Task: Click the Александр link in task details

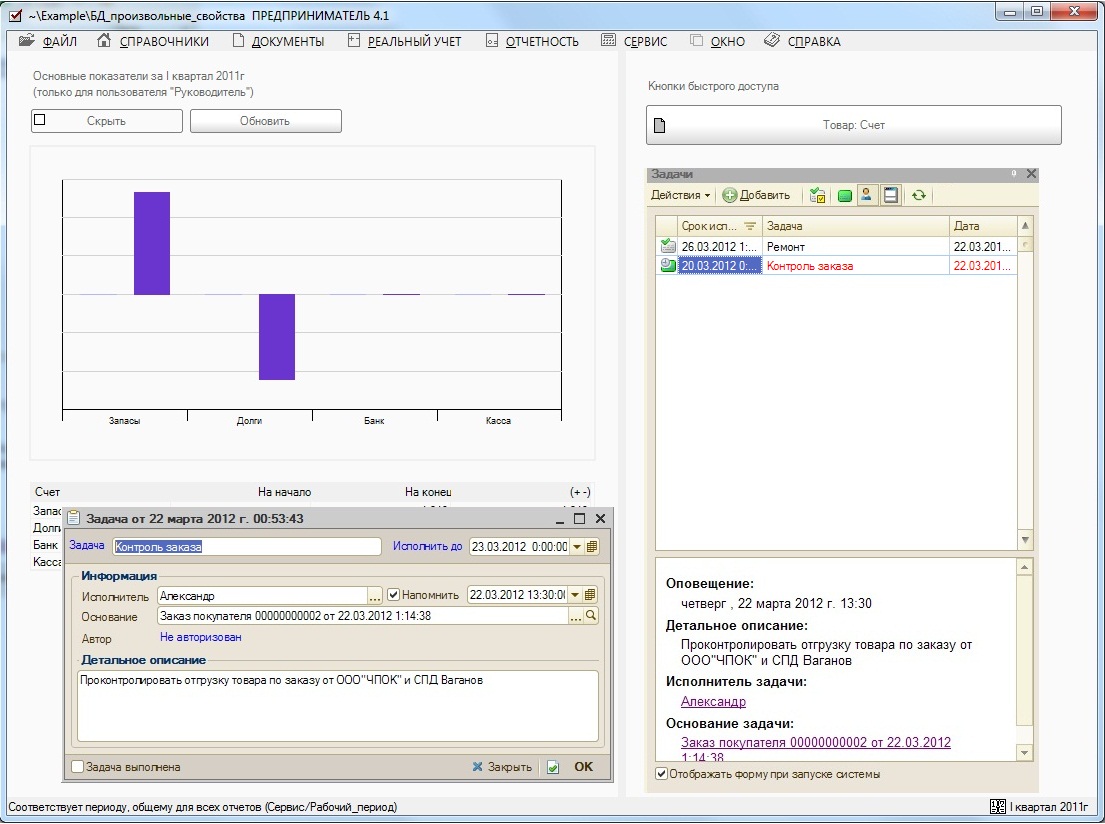Action: tap(713, 702)
